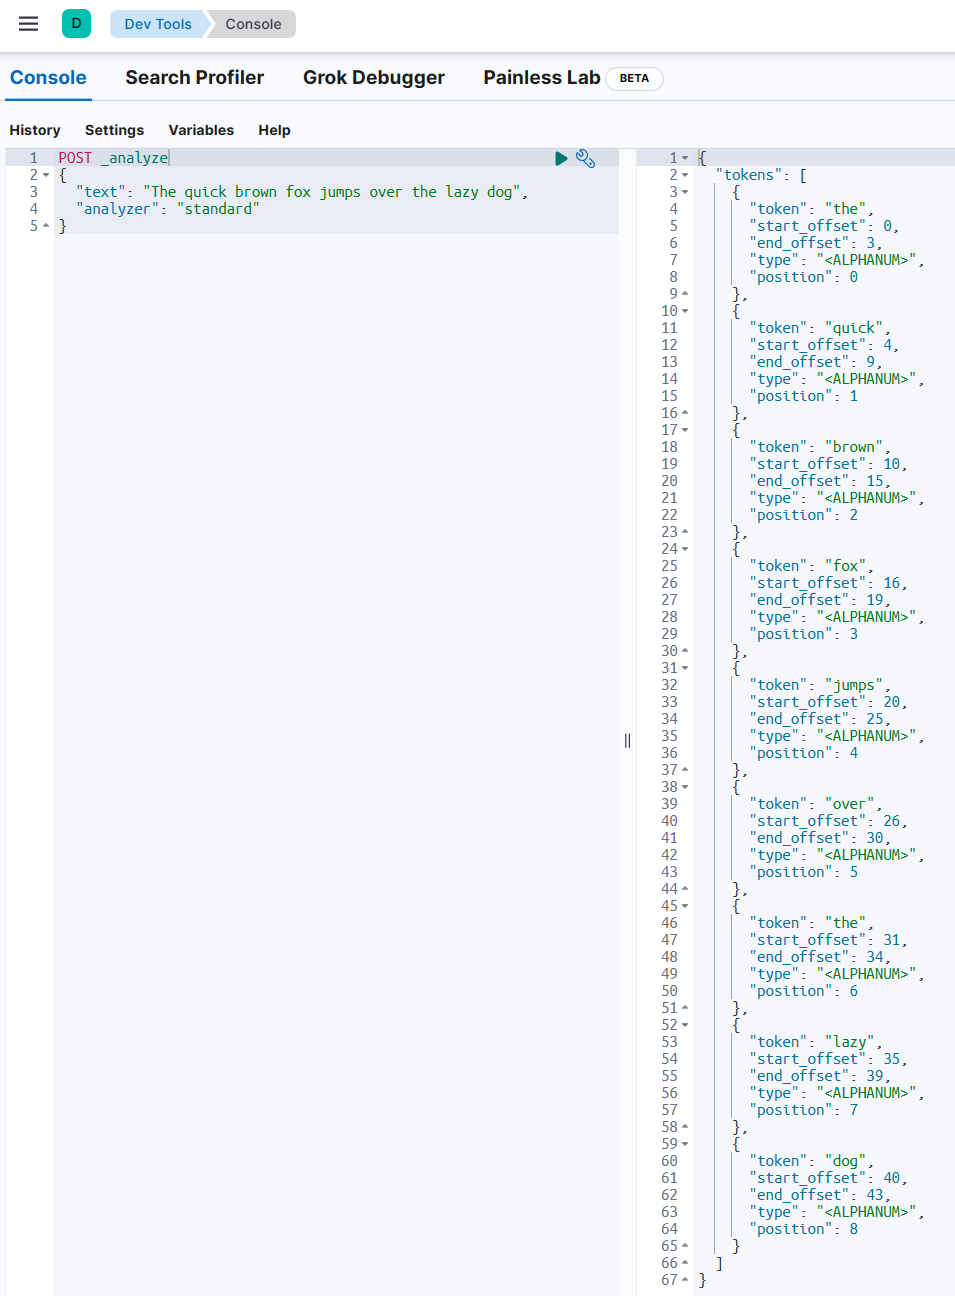Click the fold end marker at line 65
This screenshot has width=955, height=1296.
pyautogui.click(x=685, y=1246)
